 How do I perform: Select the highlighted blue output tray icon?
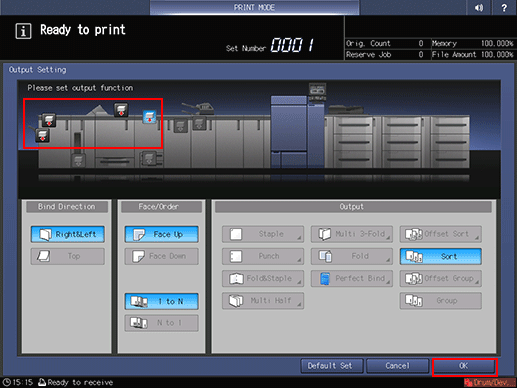pyautogui.click(x=149, y=117)
